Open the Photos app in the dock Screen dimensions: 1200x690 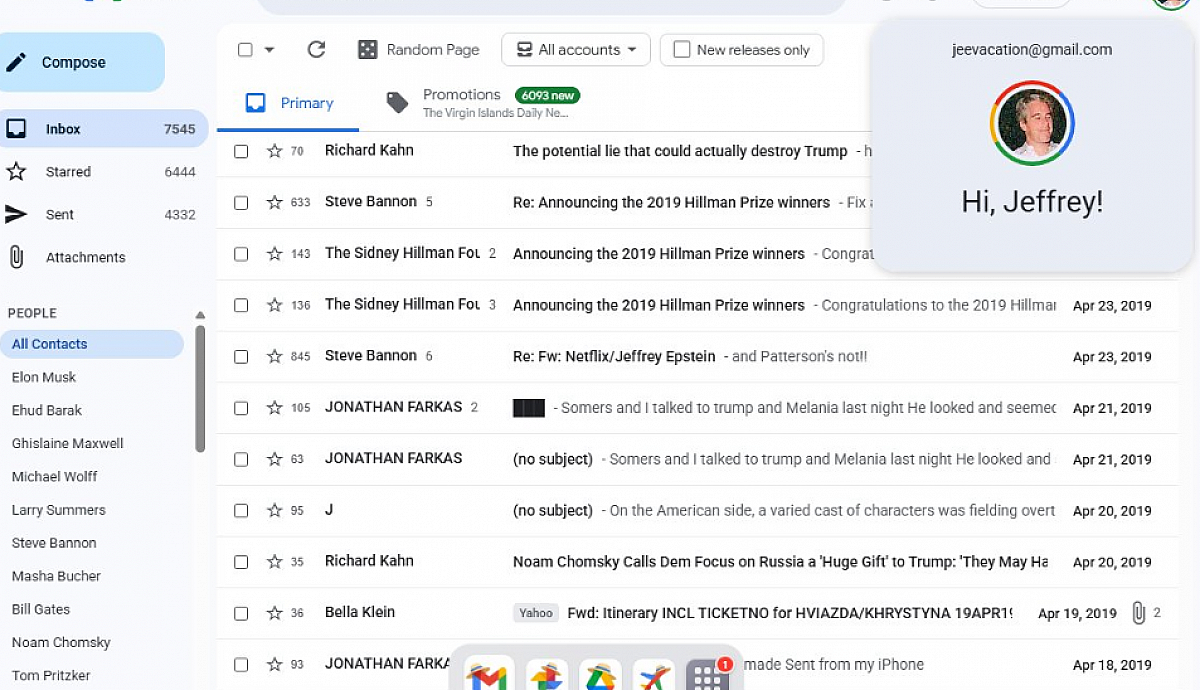pos(546,677)
